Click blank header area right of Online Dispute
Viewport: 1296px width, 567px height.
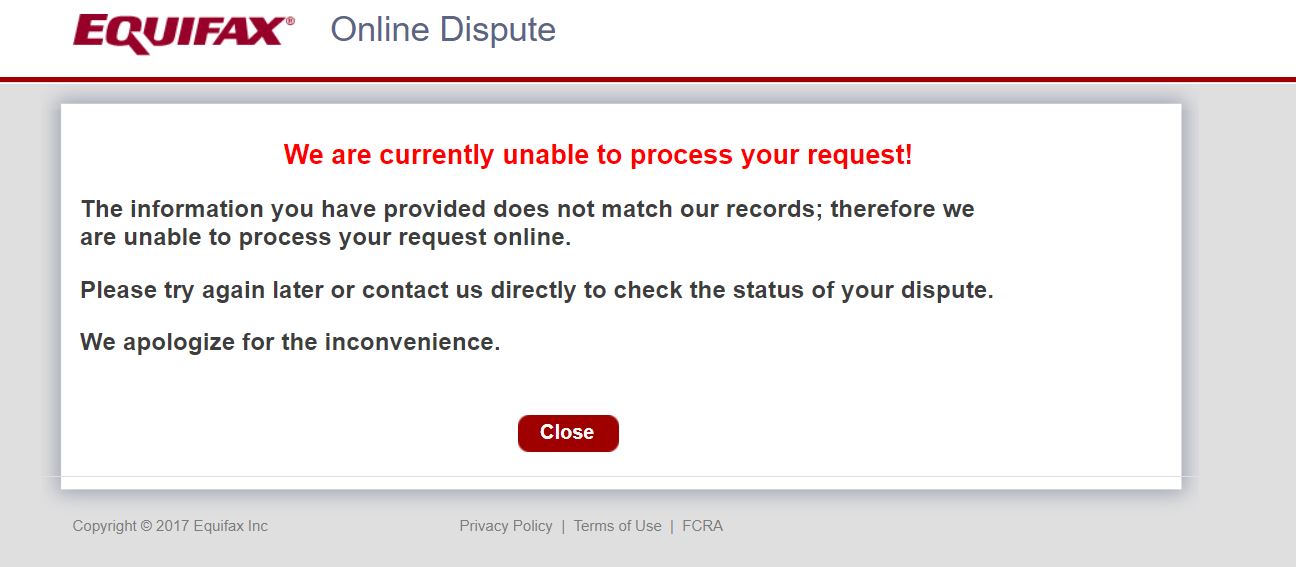tap(900, 35)
